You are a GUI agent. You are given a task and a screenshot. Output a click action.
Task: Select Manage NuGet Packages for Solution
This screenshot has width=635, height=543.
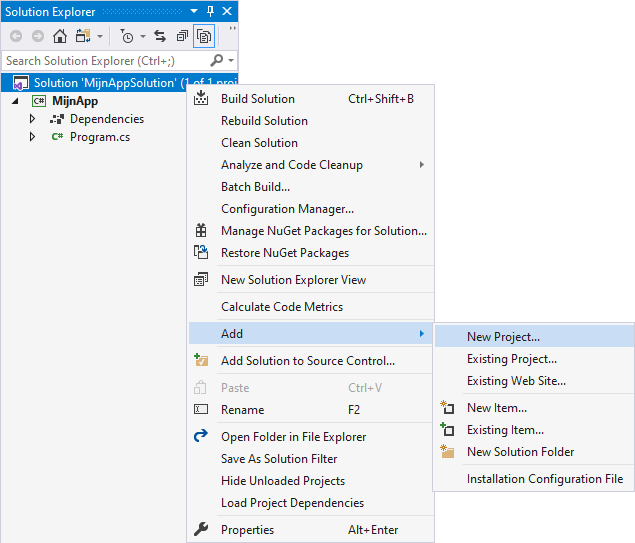[x=323, y=231]
